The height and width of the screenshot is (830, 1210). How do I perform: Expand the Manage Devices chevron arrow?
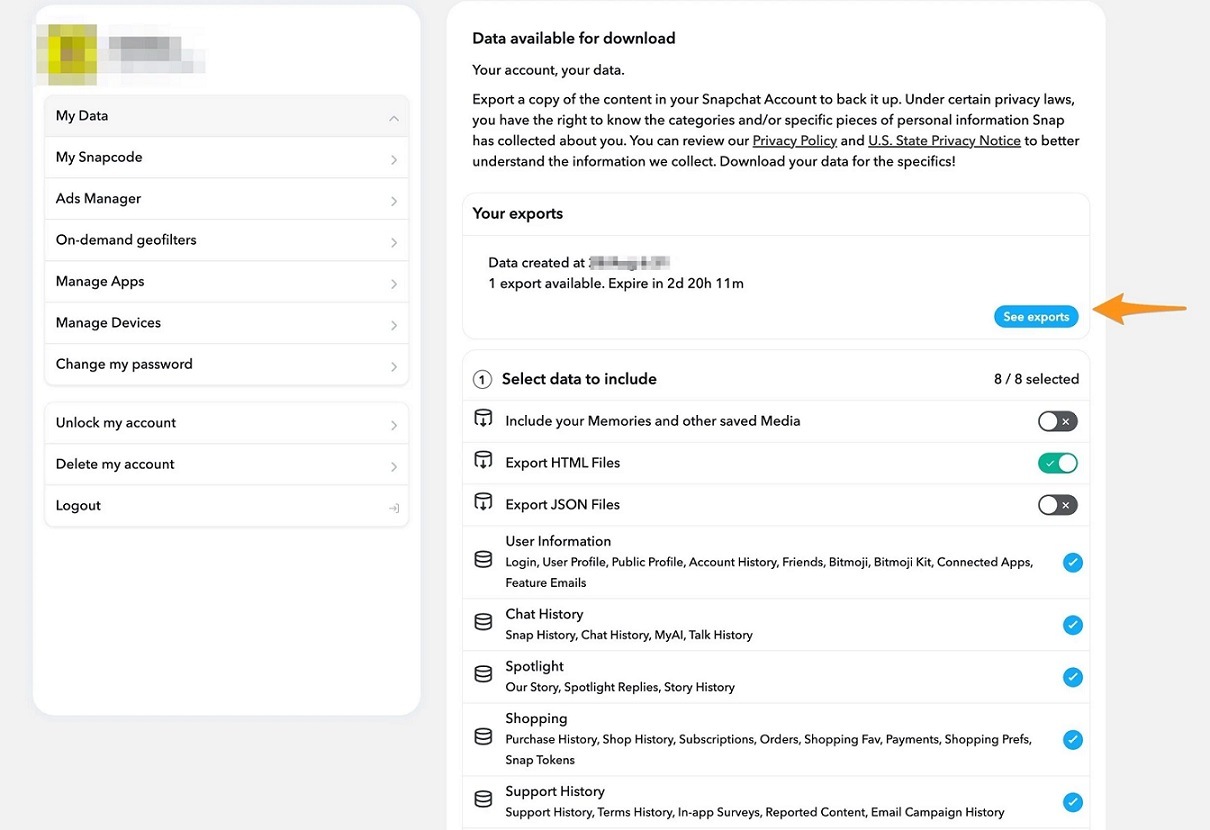coord(393,325)
